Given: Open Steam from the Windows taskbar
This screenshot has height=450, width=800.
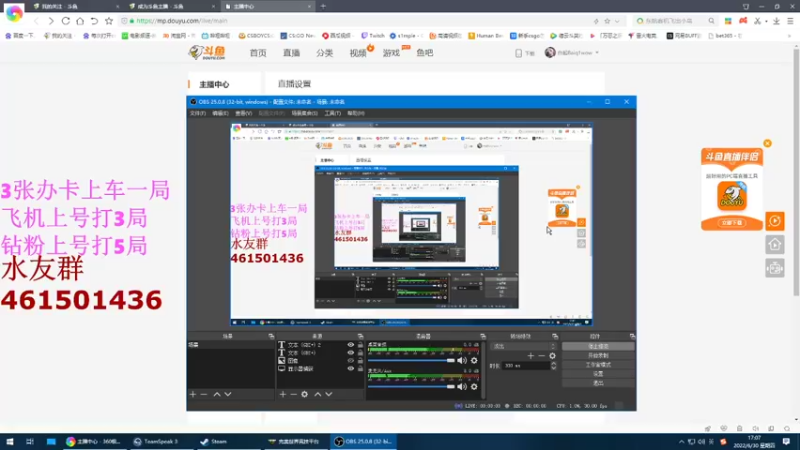Looking at the screenshot, I should tap(214, 442).
